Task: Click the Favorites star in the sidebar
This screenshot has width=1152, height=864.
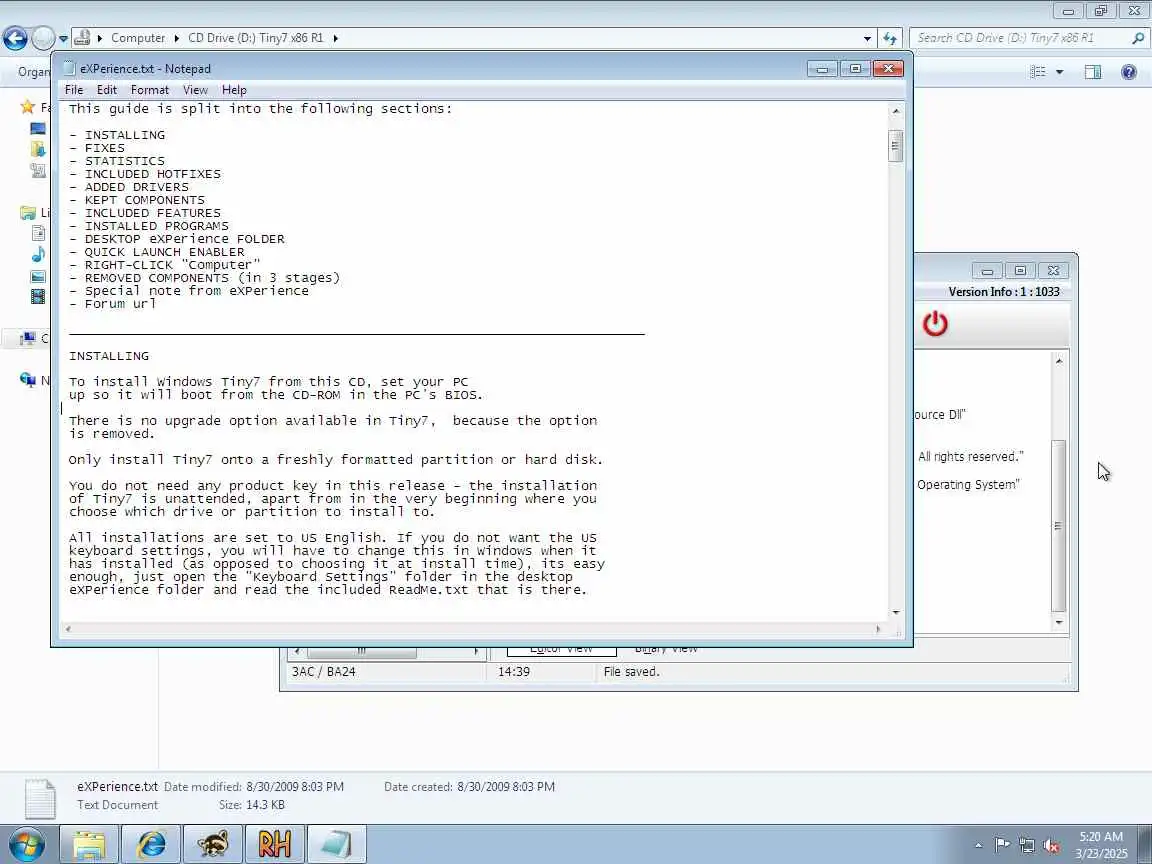Action: (28, 107)
